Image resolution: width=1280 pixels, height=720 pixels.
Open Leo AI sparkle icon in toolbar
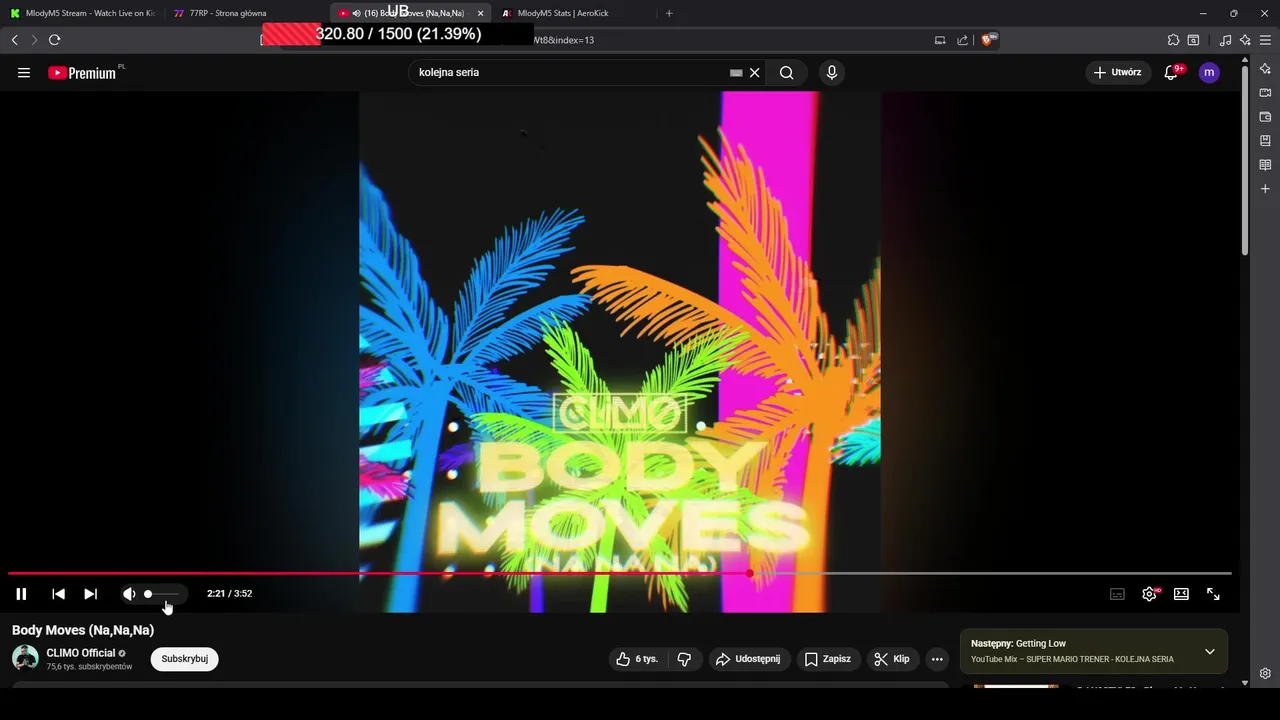point(1245,40)
